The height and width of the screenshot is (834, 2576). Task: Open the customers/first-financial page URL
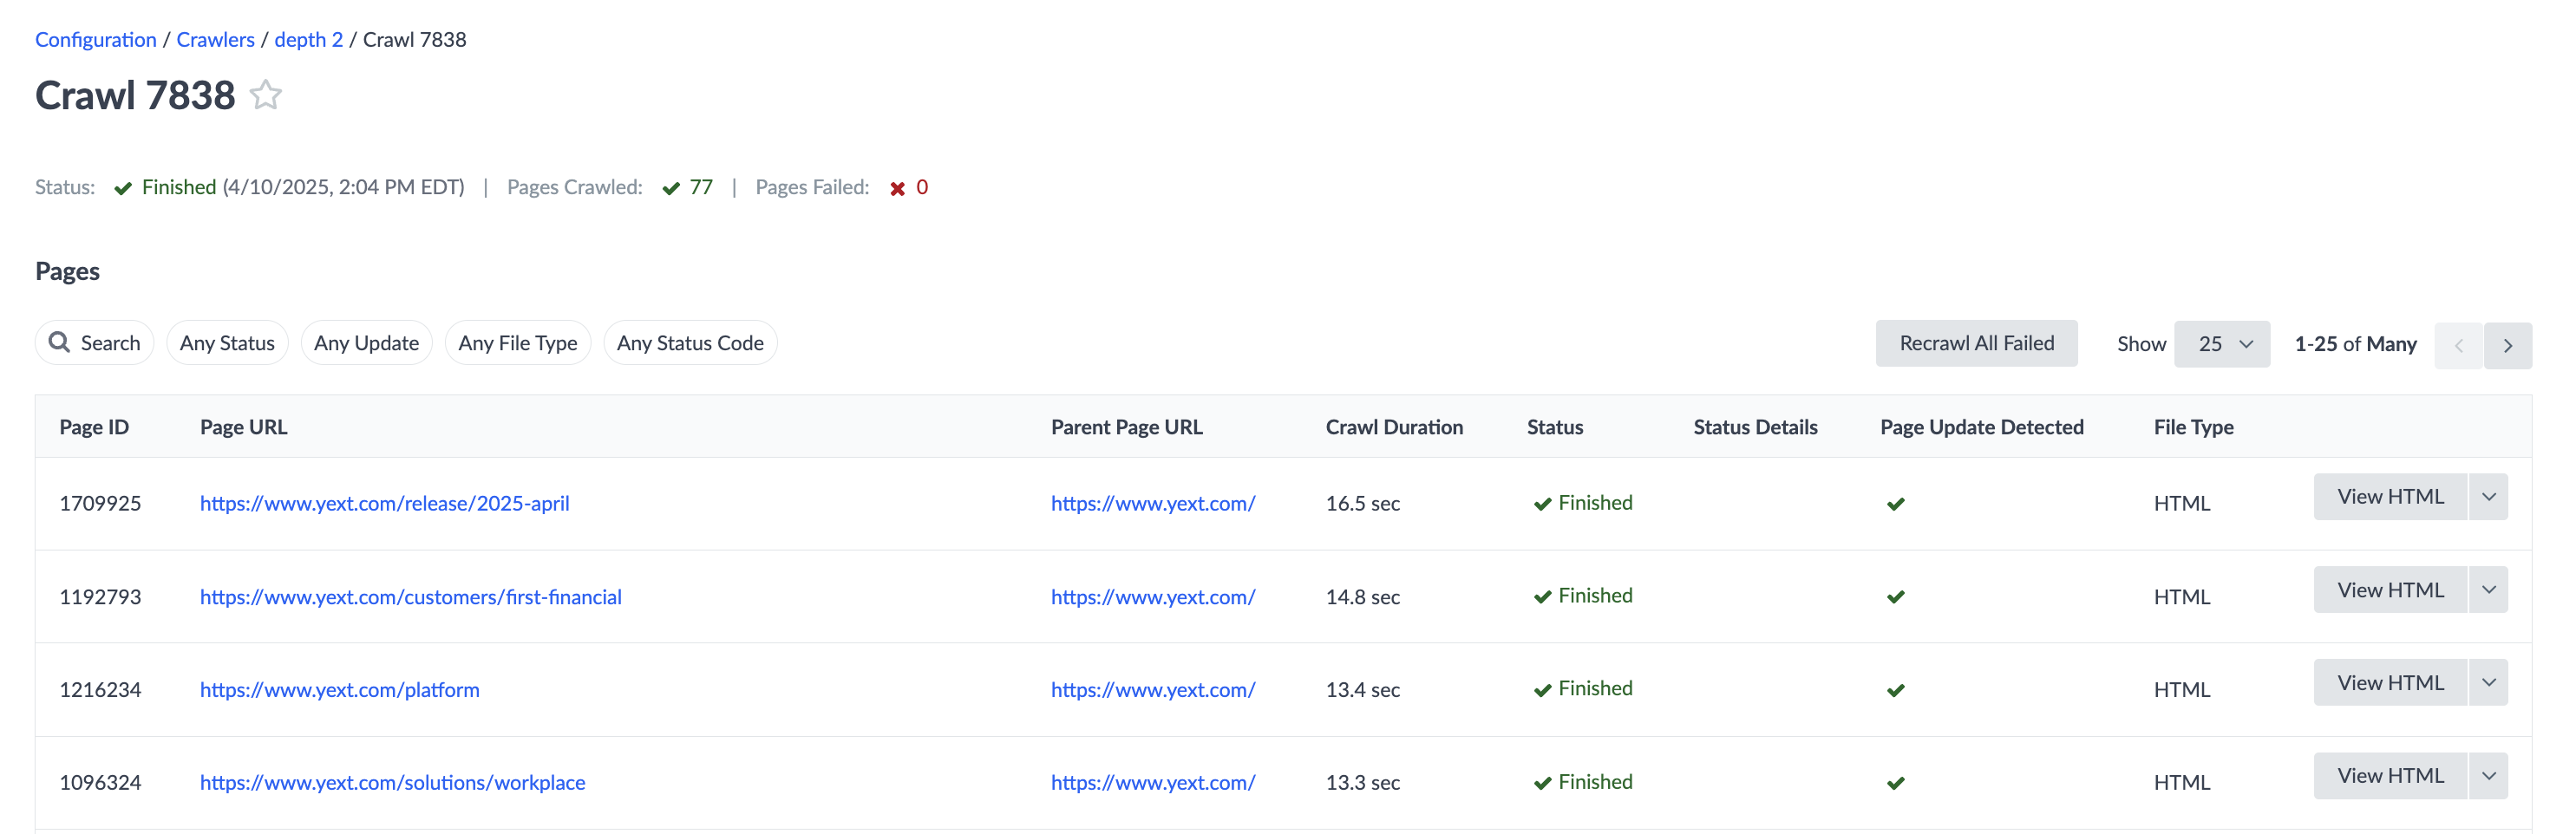click(x=411, y=597)
